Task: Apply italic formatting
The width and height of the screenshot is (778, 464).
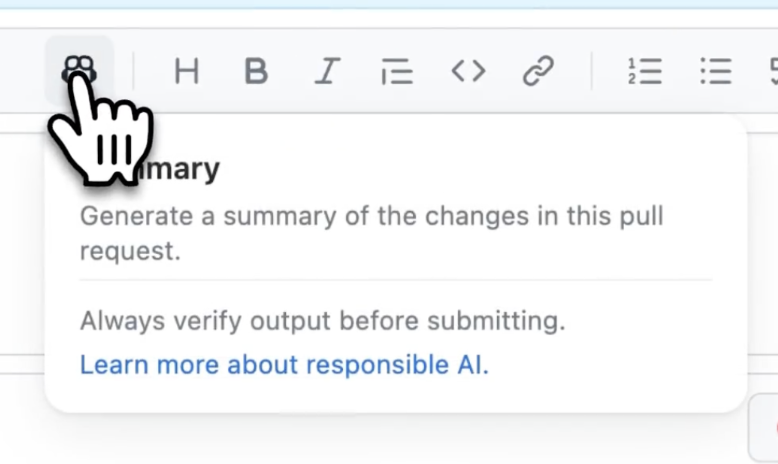Action: click(x=326, y=71)
